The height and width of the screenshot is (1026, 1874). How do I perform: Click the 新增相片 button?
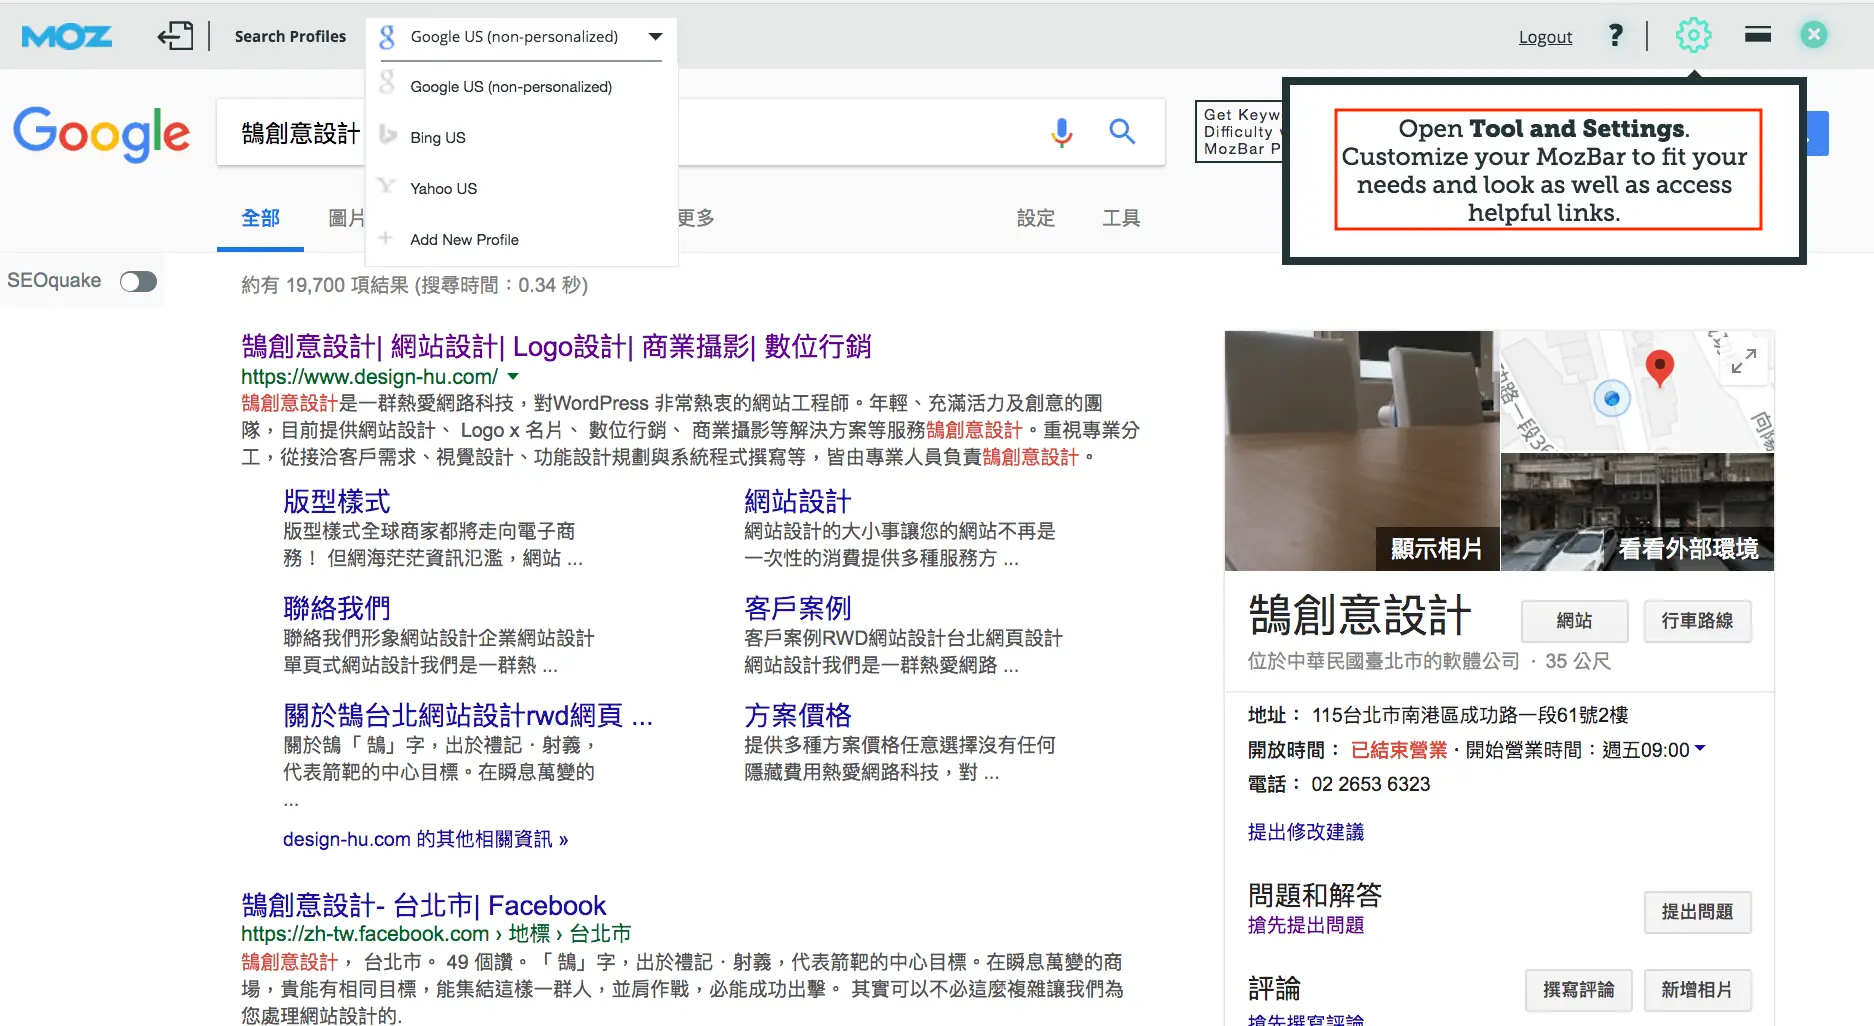click(x=1697, y=990)
